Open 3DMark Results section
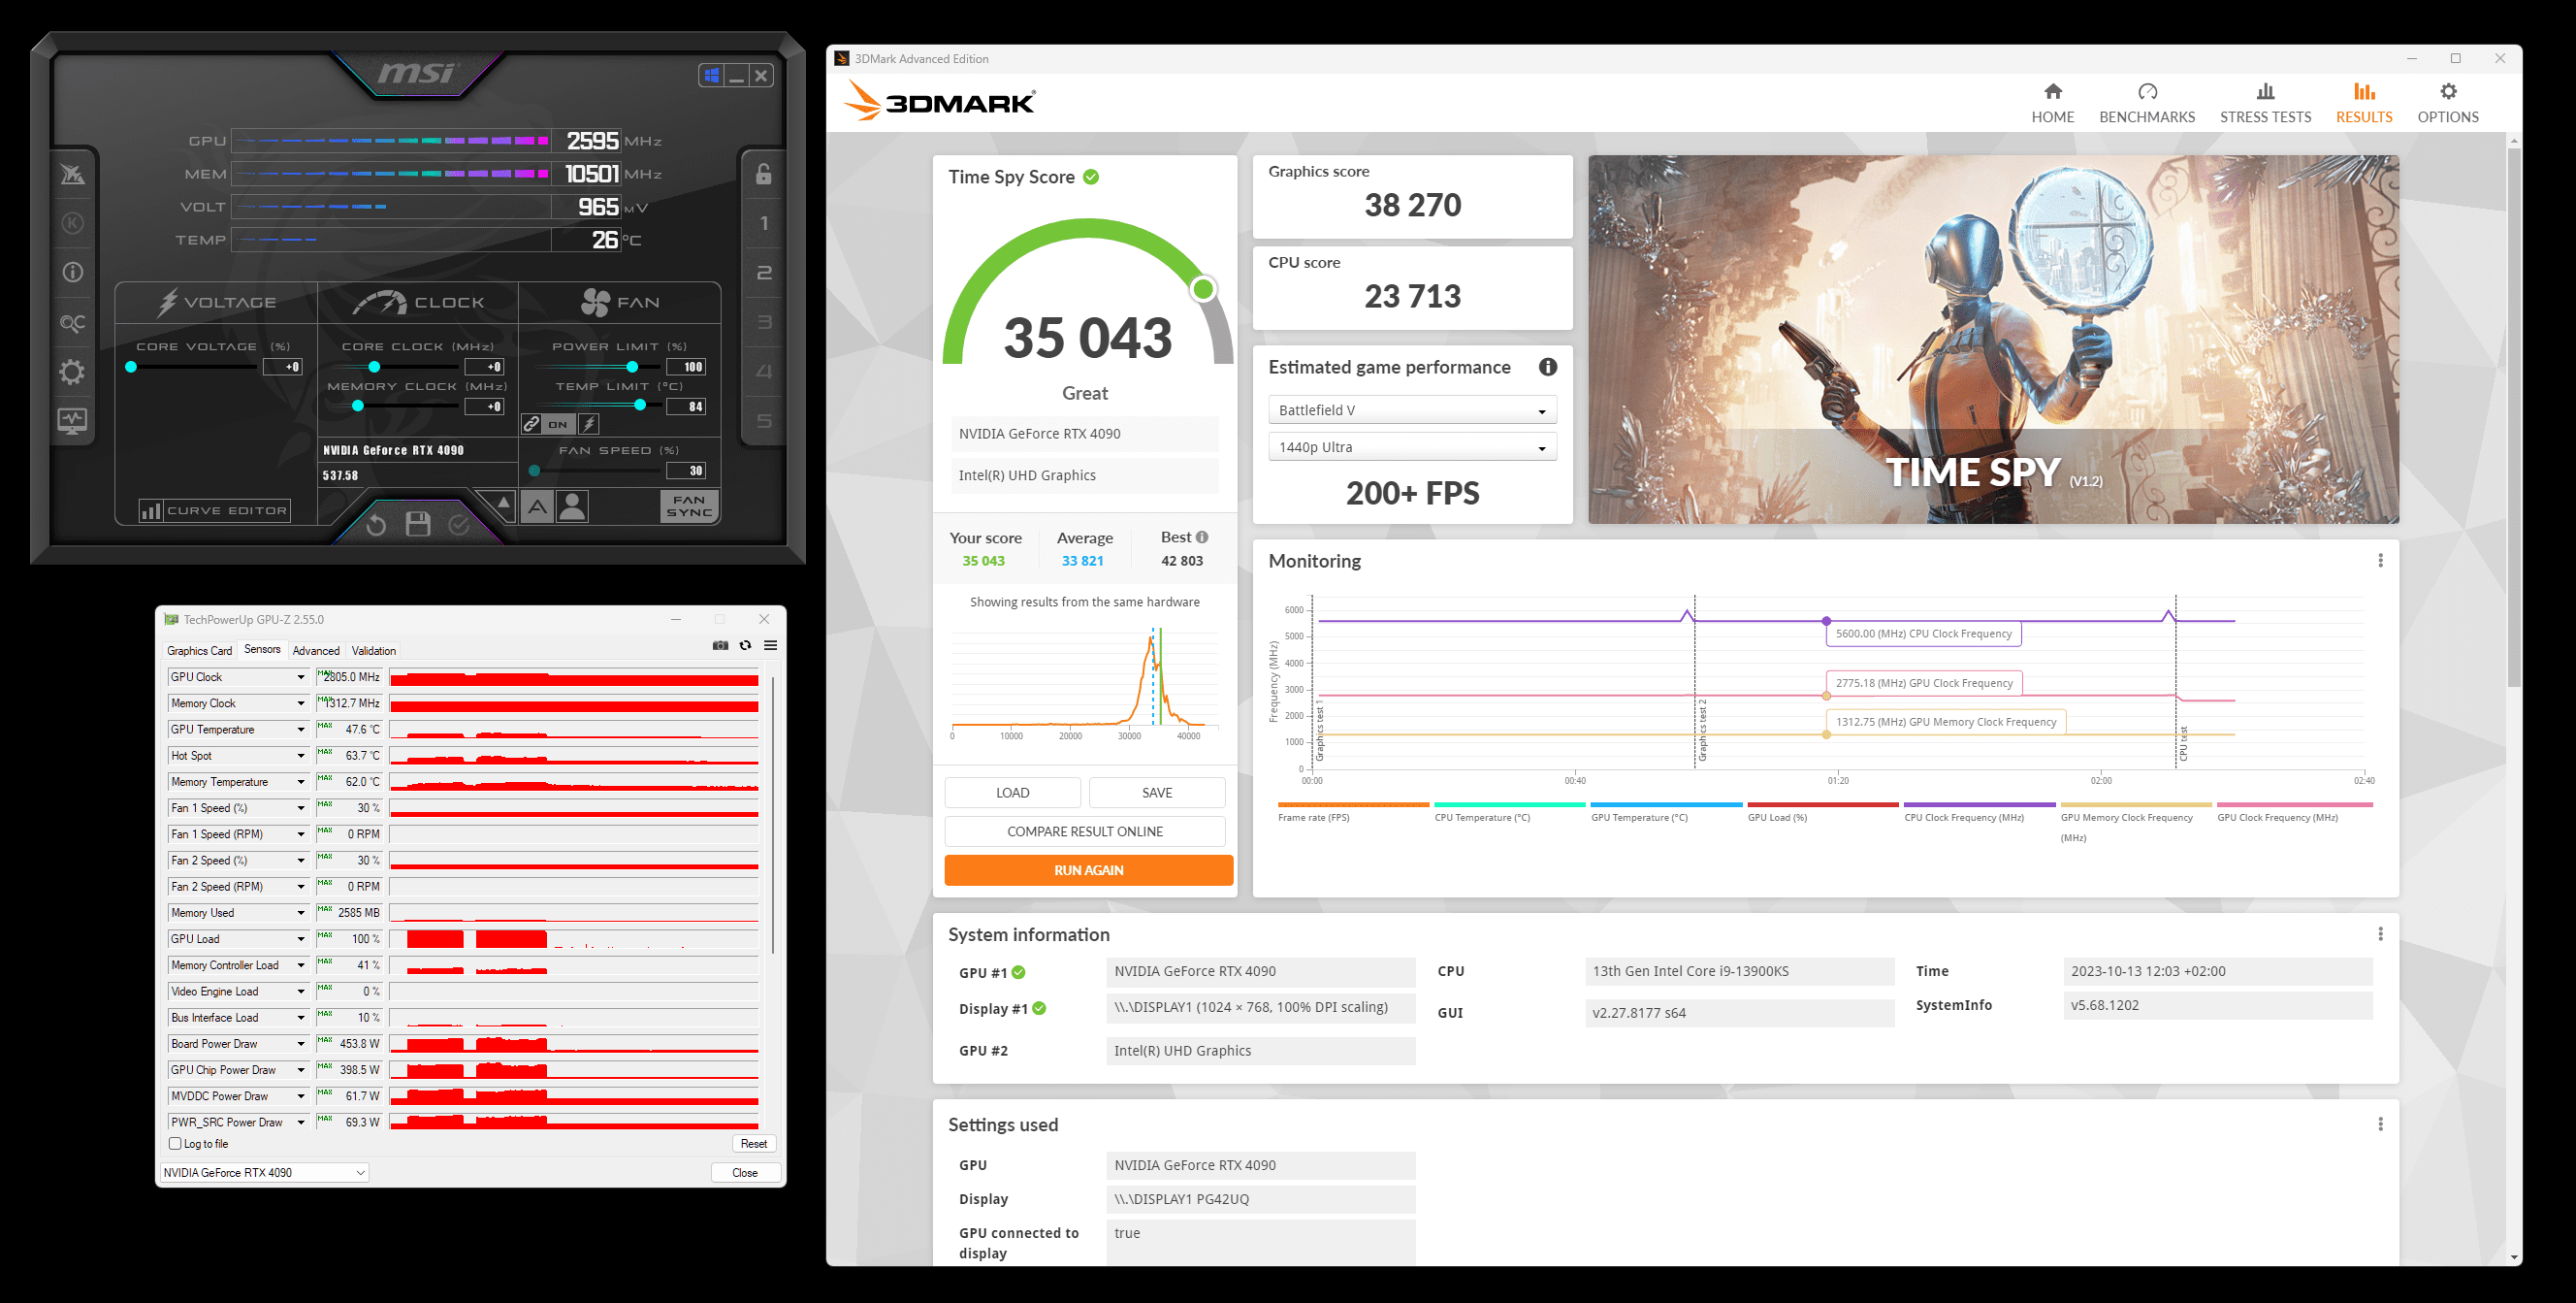The height and width of the screenshot is (1303, 2576). coord(2363,104)
